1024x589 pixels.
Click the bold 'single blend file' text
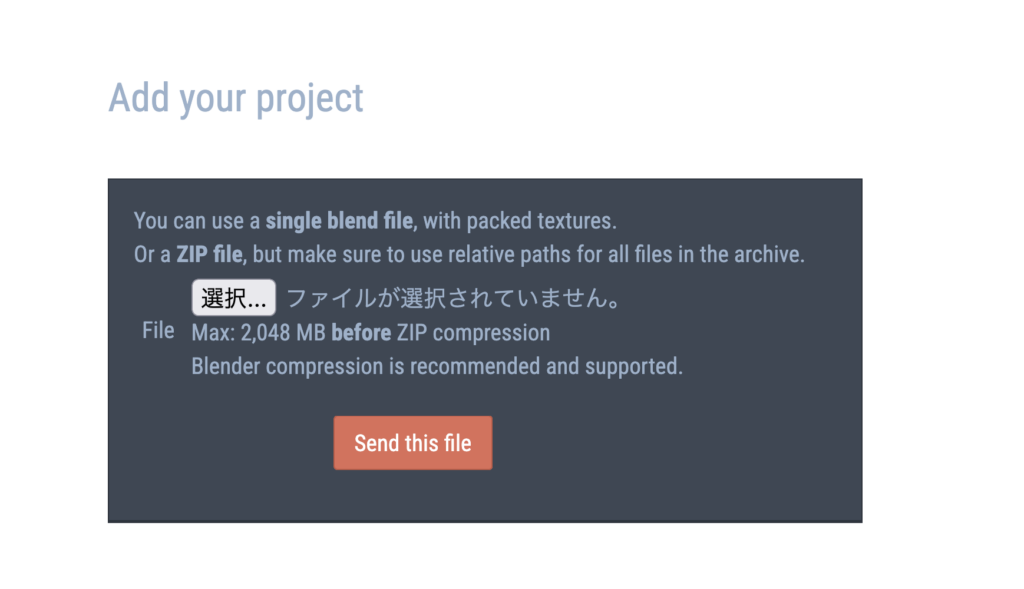(339, 220)
